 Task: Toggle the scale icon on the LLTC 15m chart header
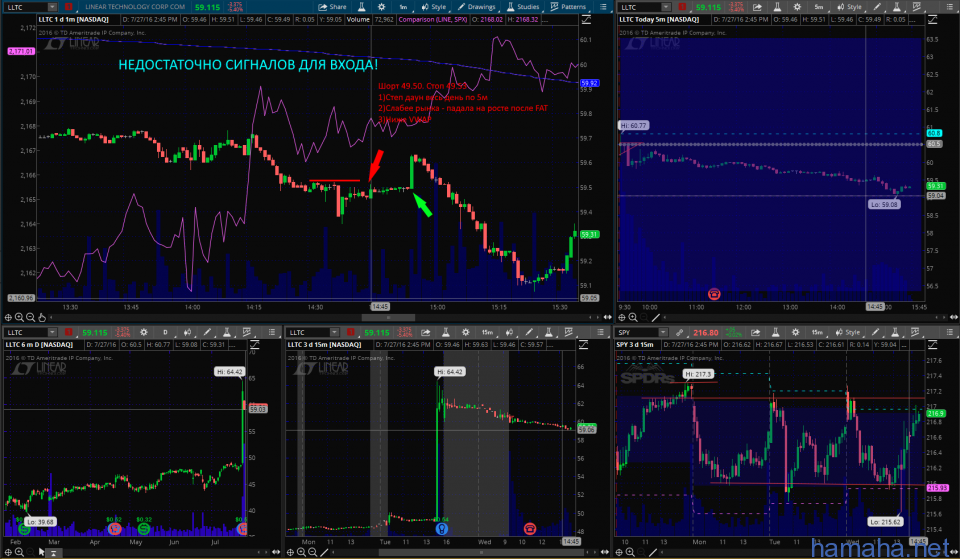(x=583, y=345)
